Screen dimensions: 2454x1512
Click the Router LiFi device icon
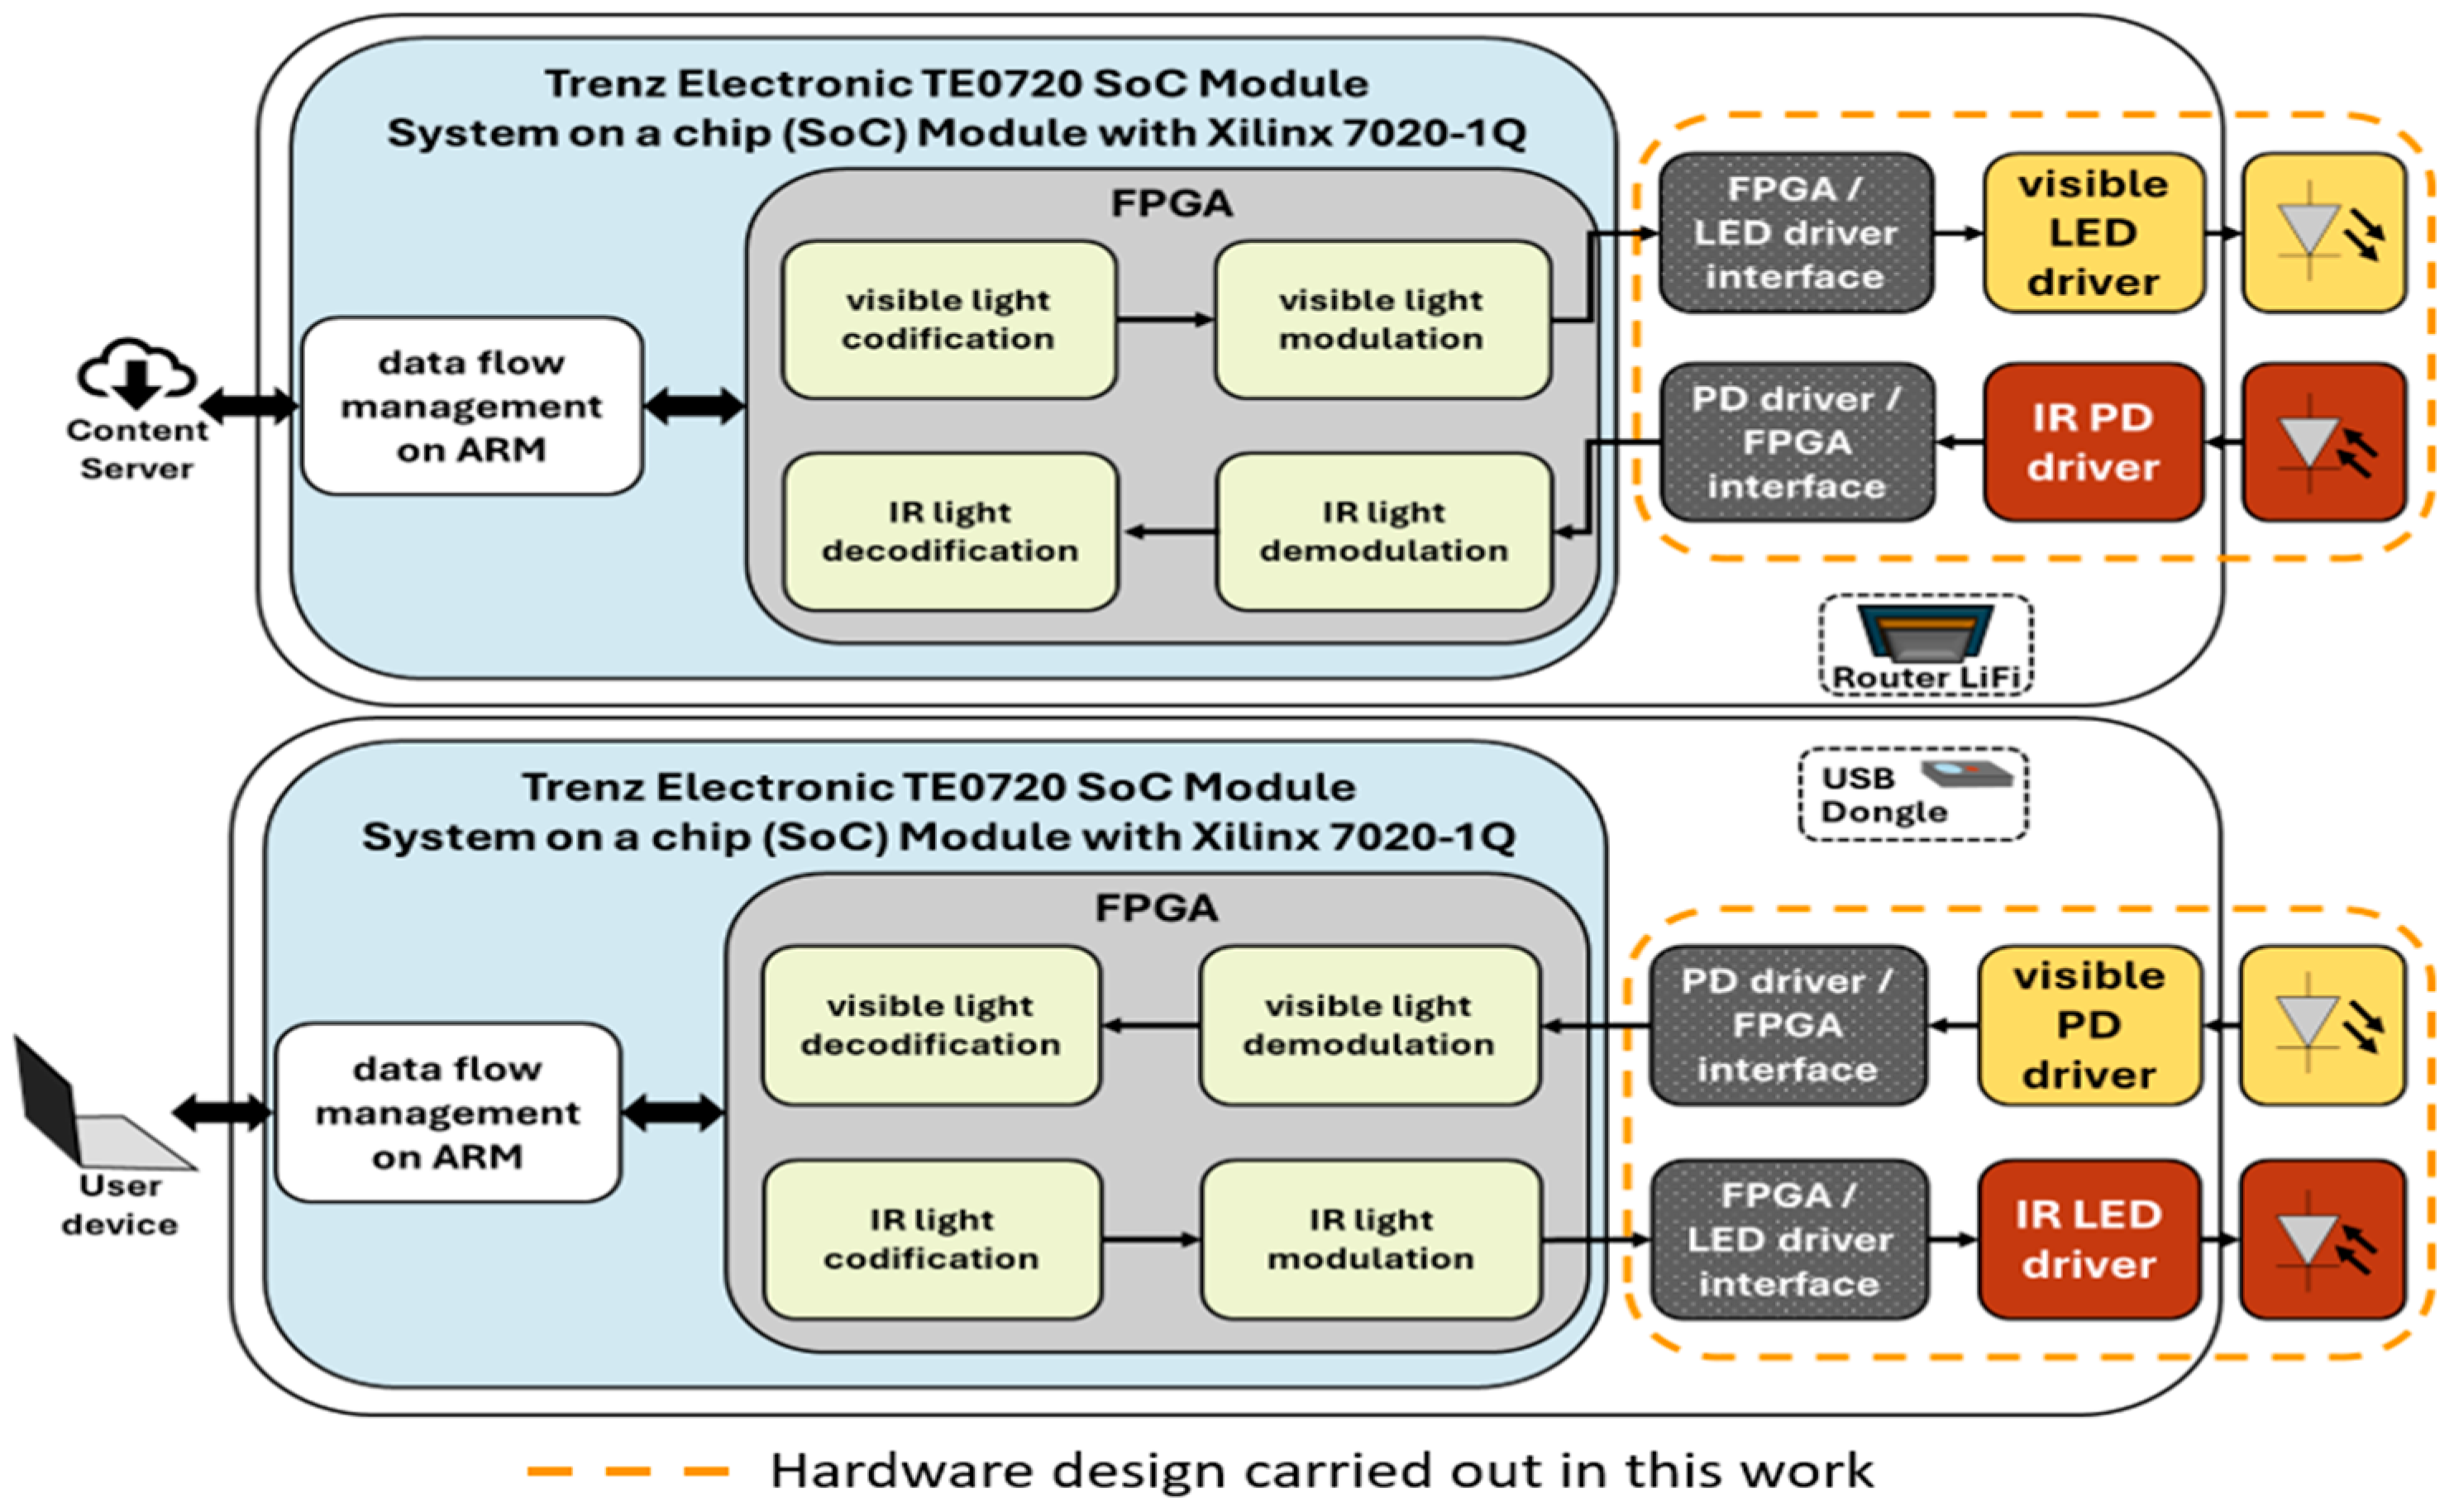pos(1925,633)
